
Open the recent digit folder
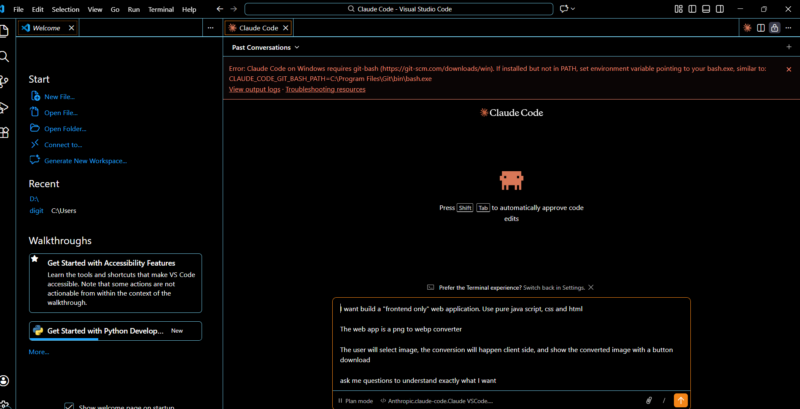[x=36, y=211]
